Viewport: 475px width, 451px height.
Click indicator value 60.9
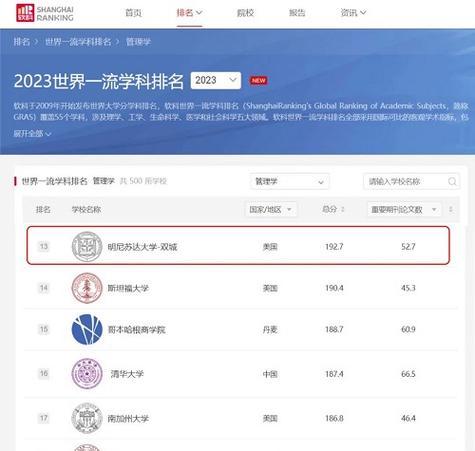point(408,329)
